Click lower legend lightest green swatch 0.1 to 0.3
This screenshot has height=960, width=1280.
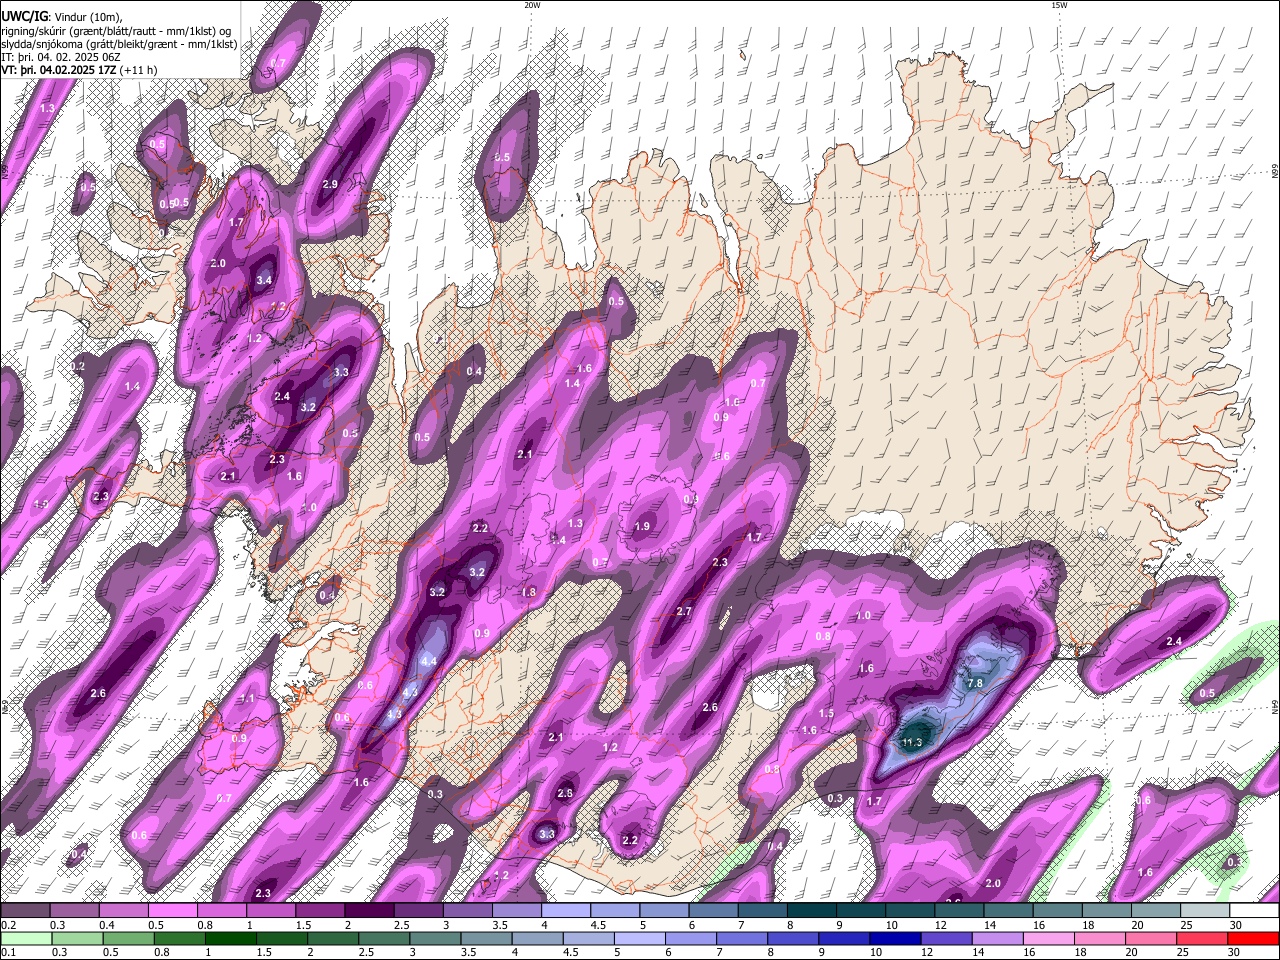(x=25, y=938)
